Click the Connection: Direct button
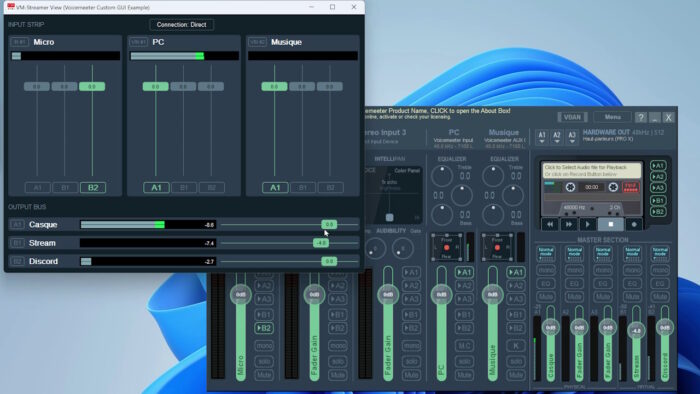 coord(181,25)
